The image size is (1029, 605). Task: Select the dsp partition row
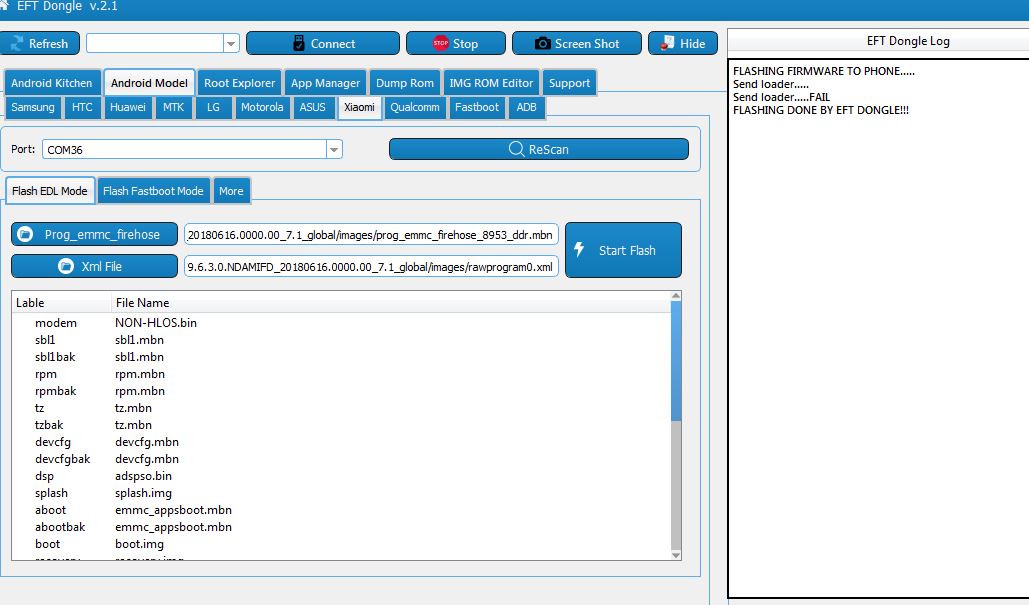click(x=341, y=476)
